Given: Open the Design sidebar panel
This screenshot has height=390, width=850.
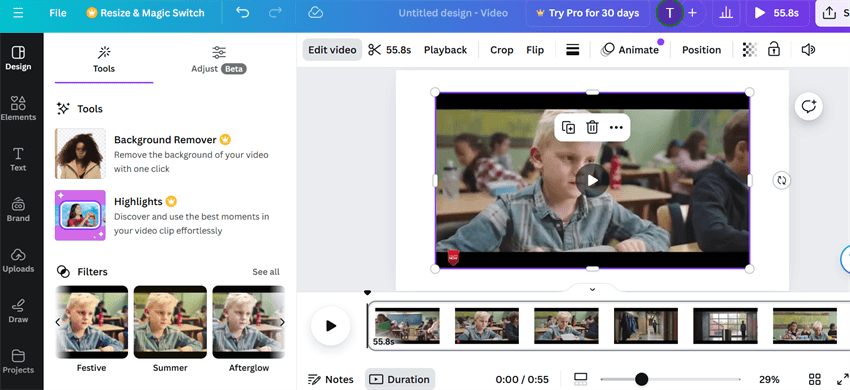Looking at the screenshot, I should click(x=18, y=58).
